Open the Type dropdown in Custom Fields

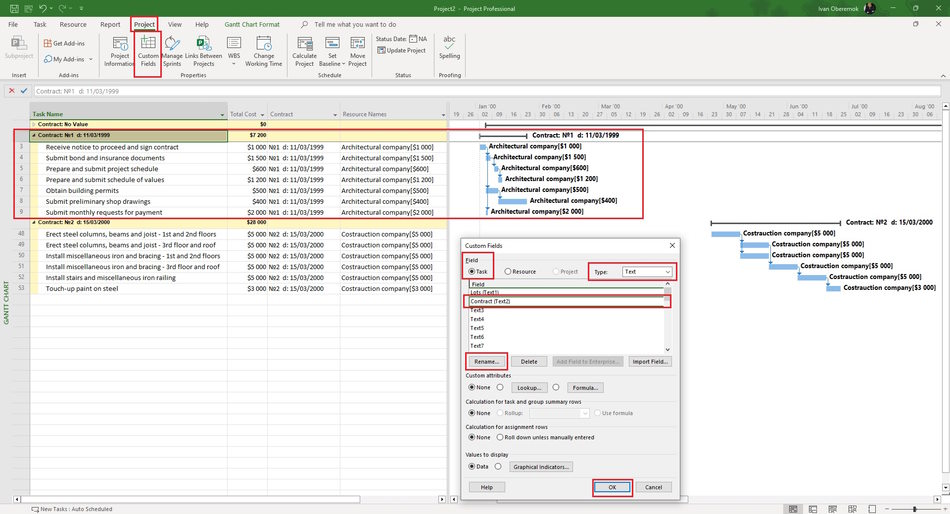point(646,272)
